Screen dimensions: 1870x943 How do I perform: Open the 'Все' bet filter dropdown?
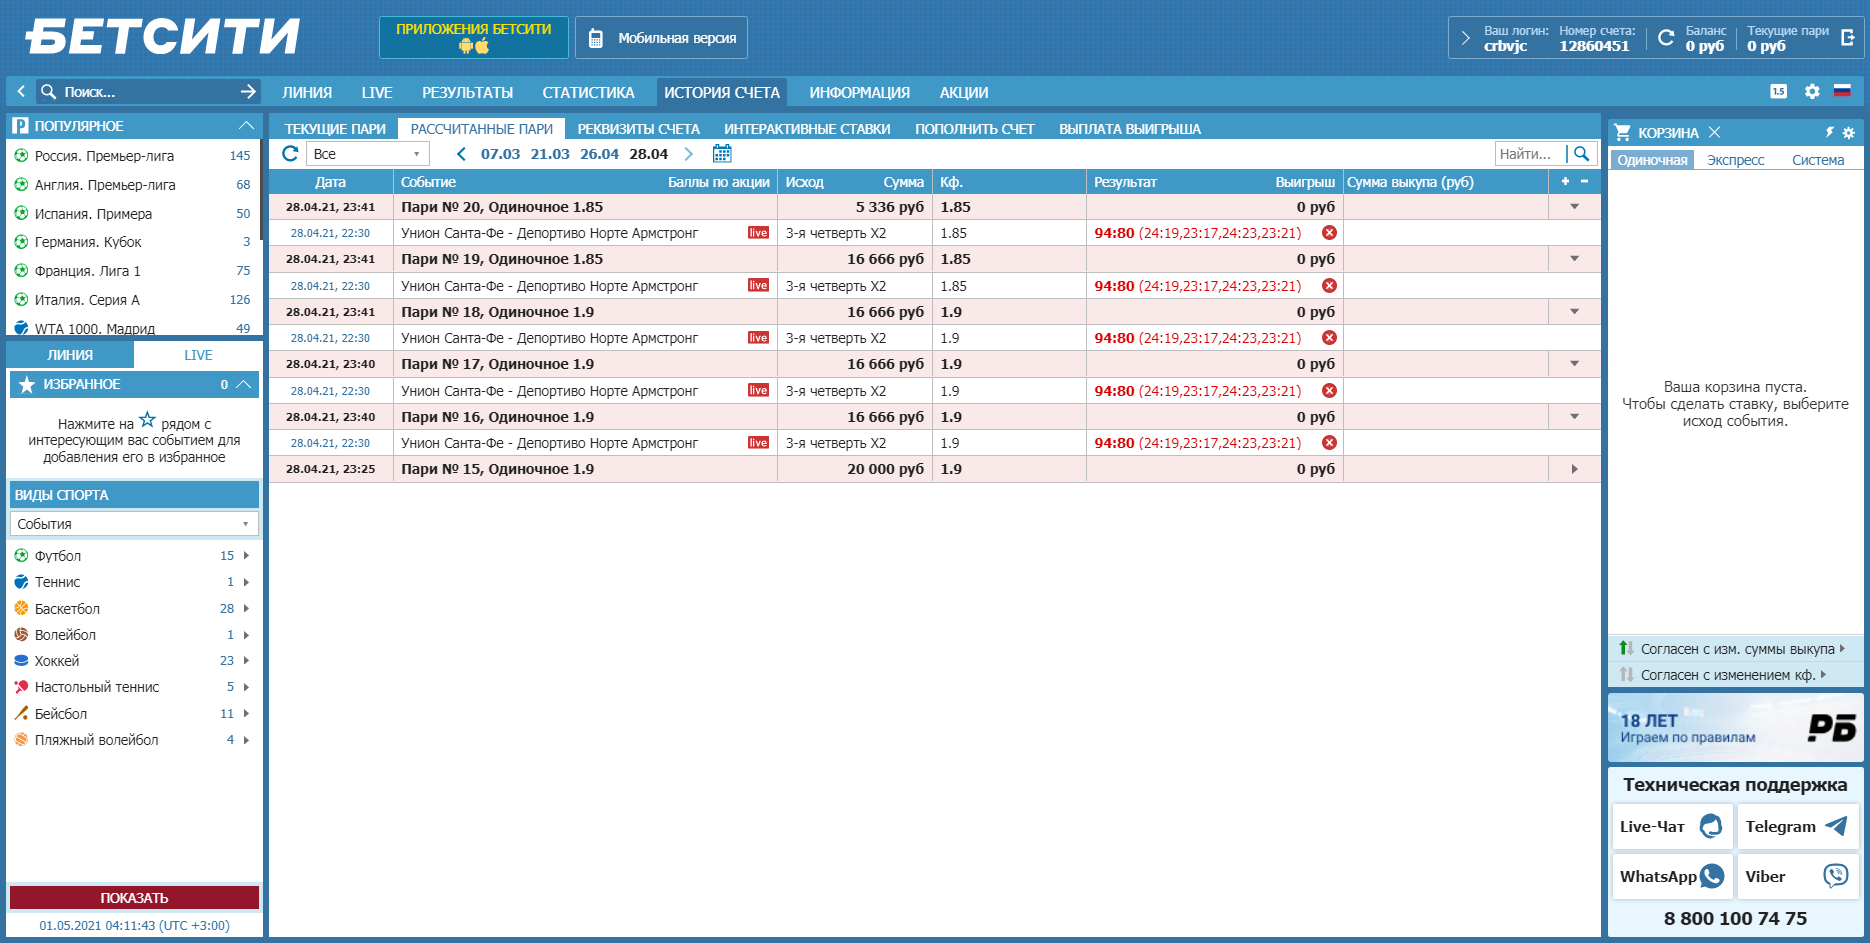point(367,154)
